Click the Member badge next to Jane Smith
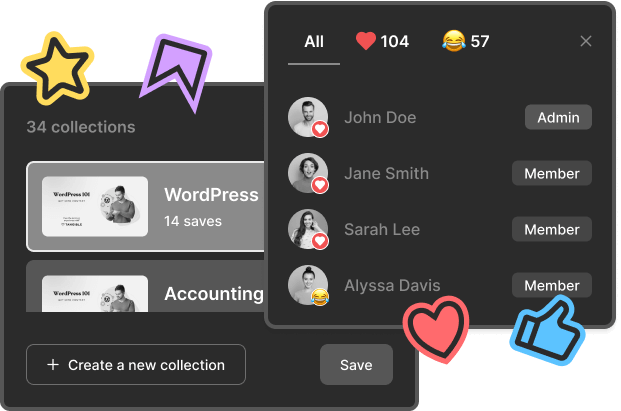This screenshot has width=621, height=411. (x=552, y=173)
